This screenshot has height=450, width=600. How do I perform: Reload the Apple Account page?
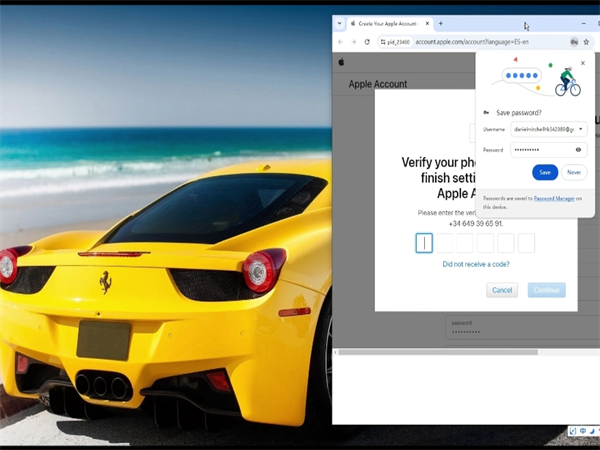(x=367, y=42)
